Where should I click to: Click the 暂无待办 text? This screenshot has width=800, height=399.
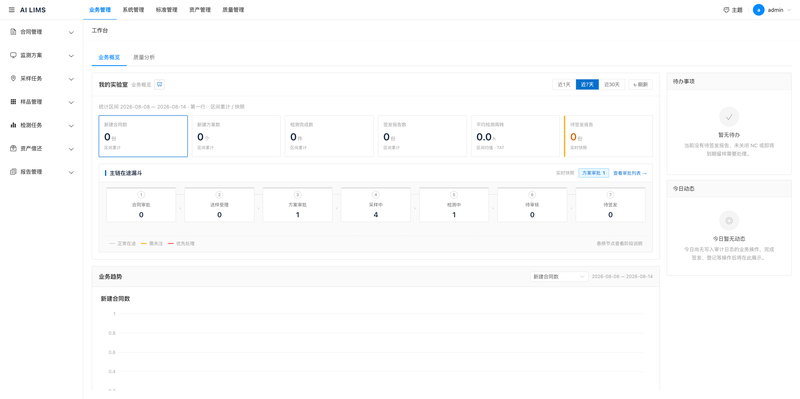[x=729, y=136]
